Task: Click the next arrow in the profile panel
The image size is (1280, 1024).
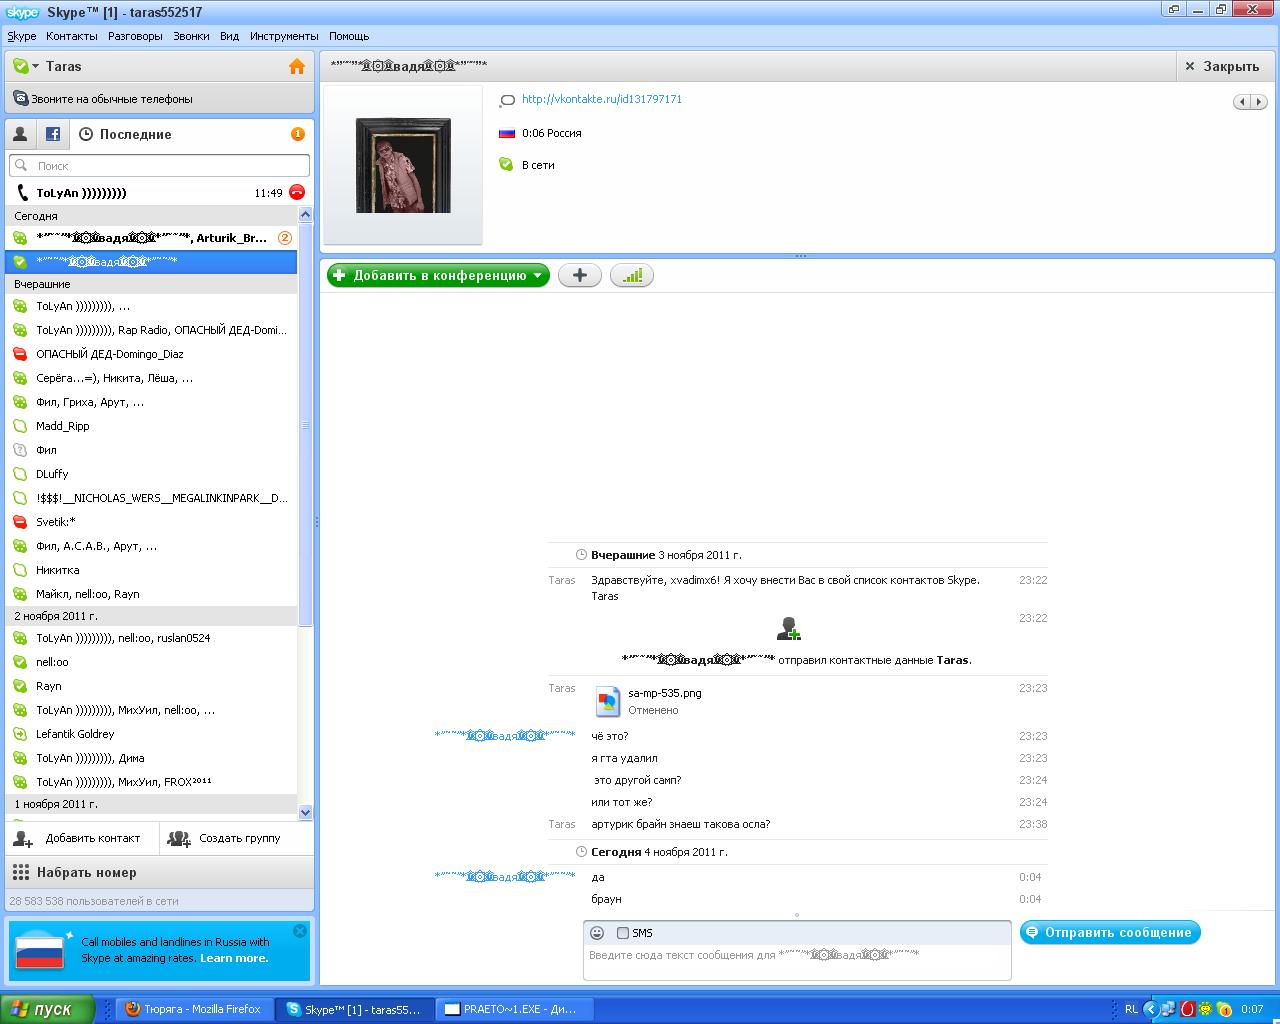Action: pyautogui.click(x=1259, y=101)
